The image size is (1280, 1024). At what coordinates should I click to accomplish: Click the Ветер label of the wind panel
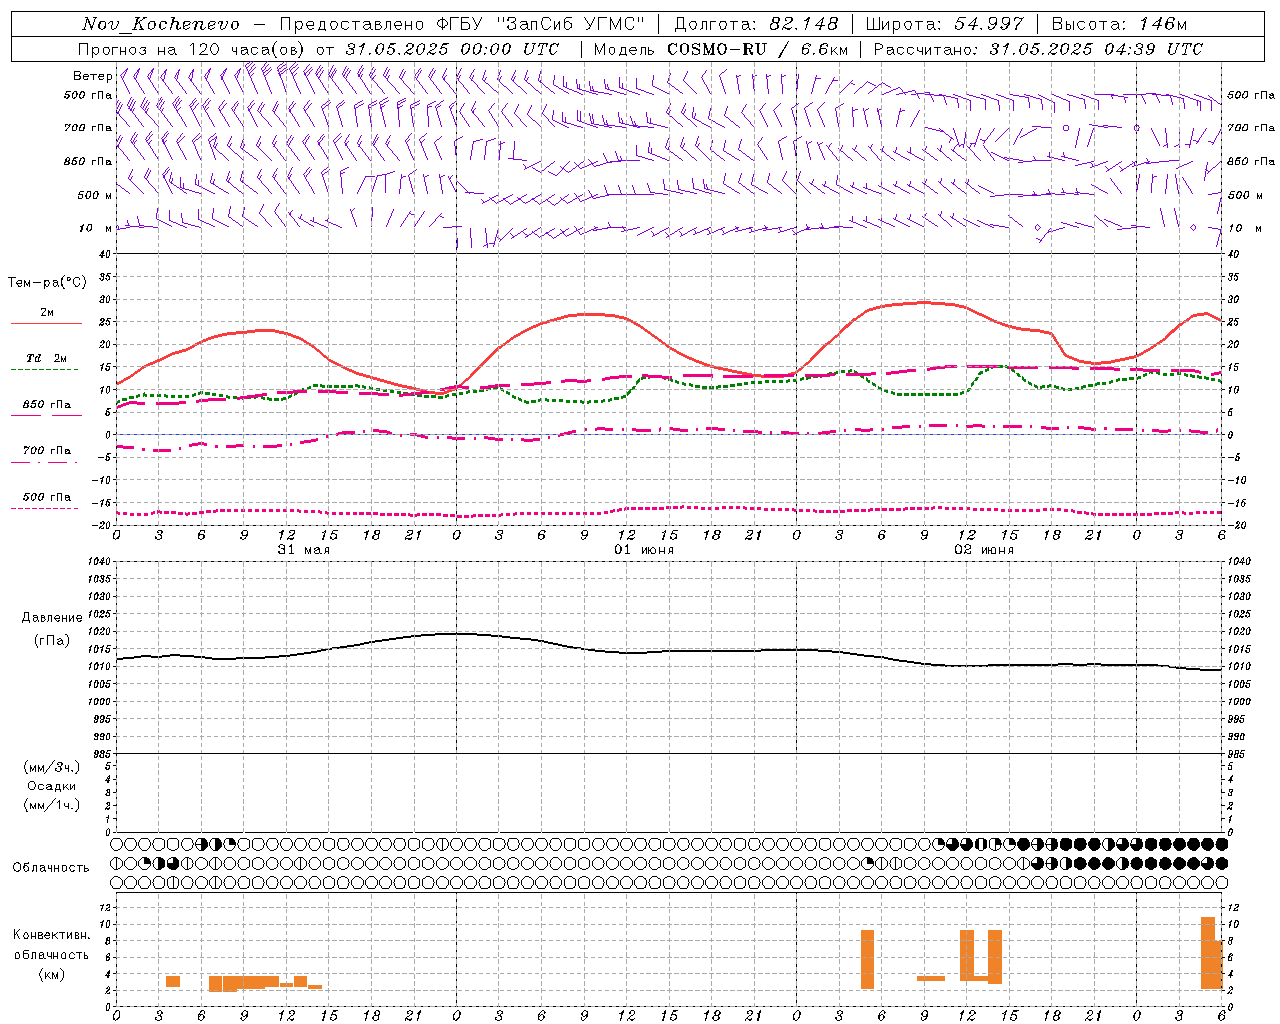[92, 76]
